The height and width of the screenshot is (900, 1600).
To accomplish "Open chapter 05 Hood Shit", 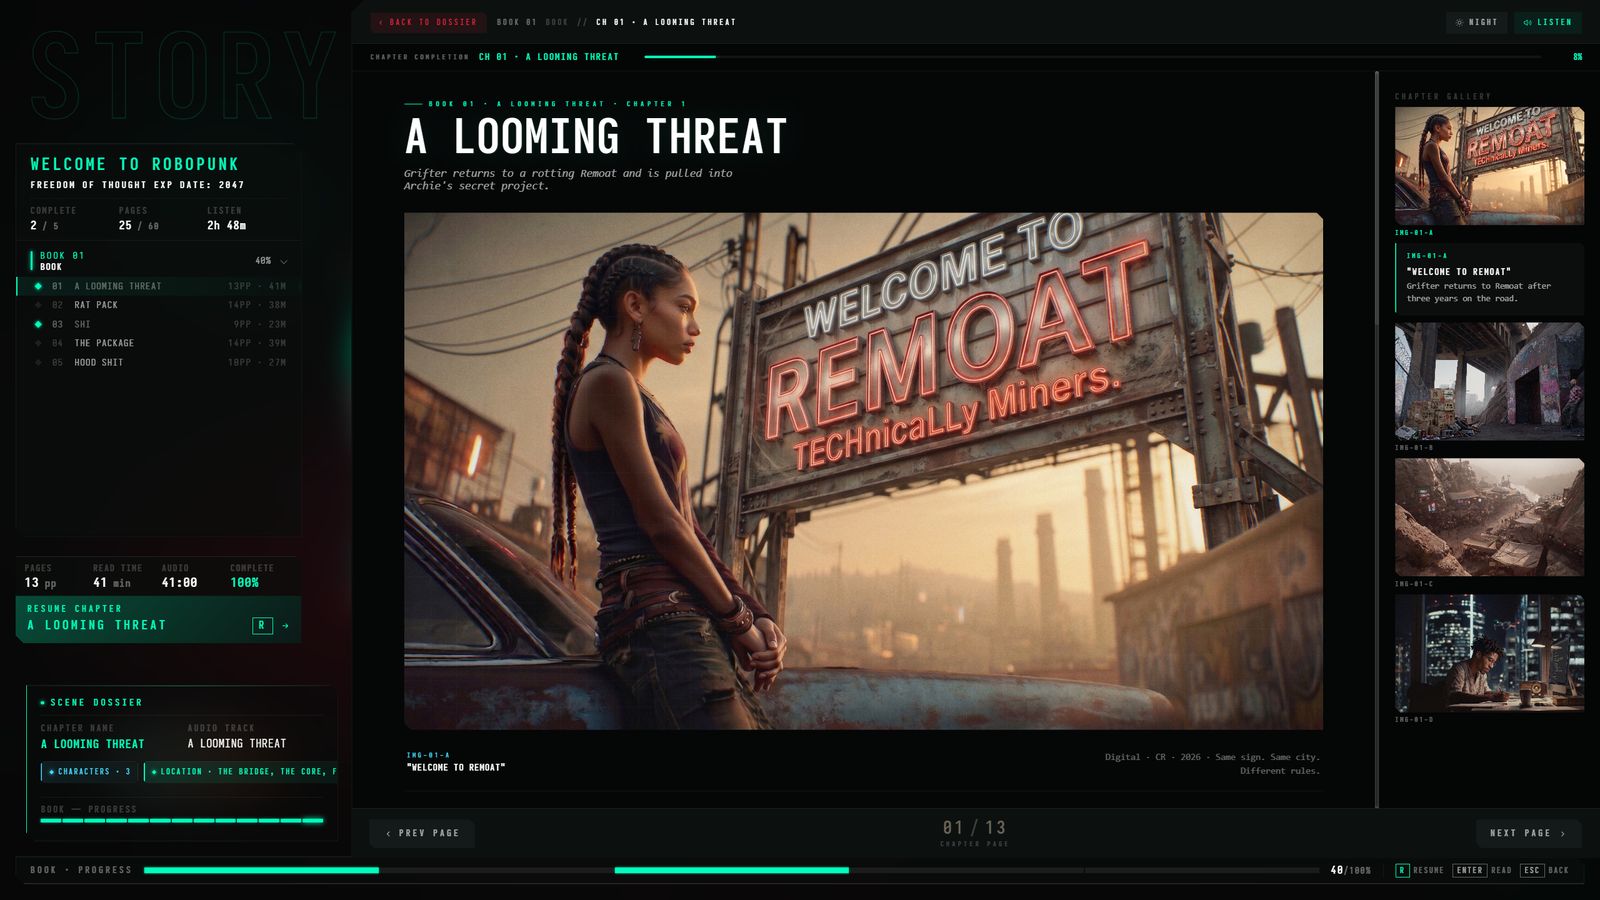I will coord(158,362).
